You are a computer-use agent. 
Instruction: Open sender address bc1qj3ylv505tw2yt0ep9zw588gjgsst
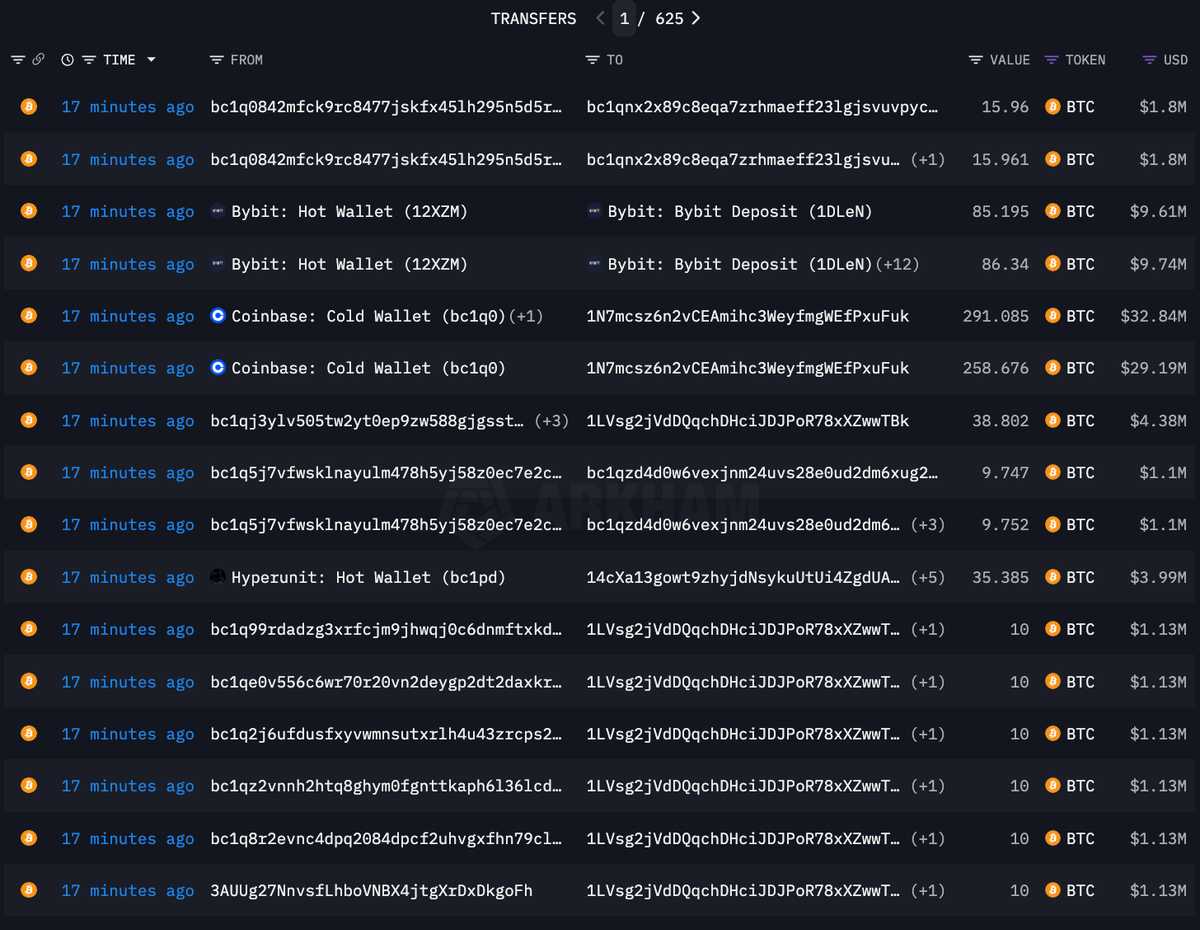(368, 420)
